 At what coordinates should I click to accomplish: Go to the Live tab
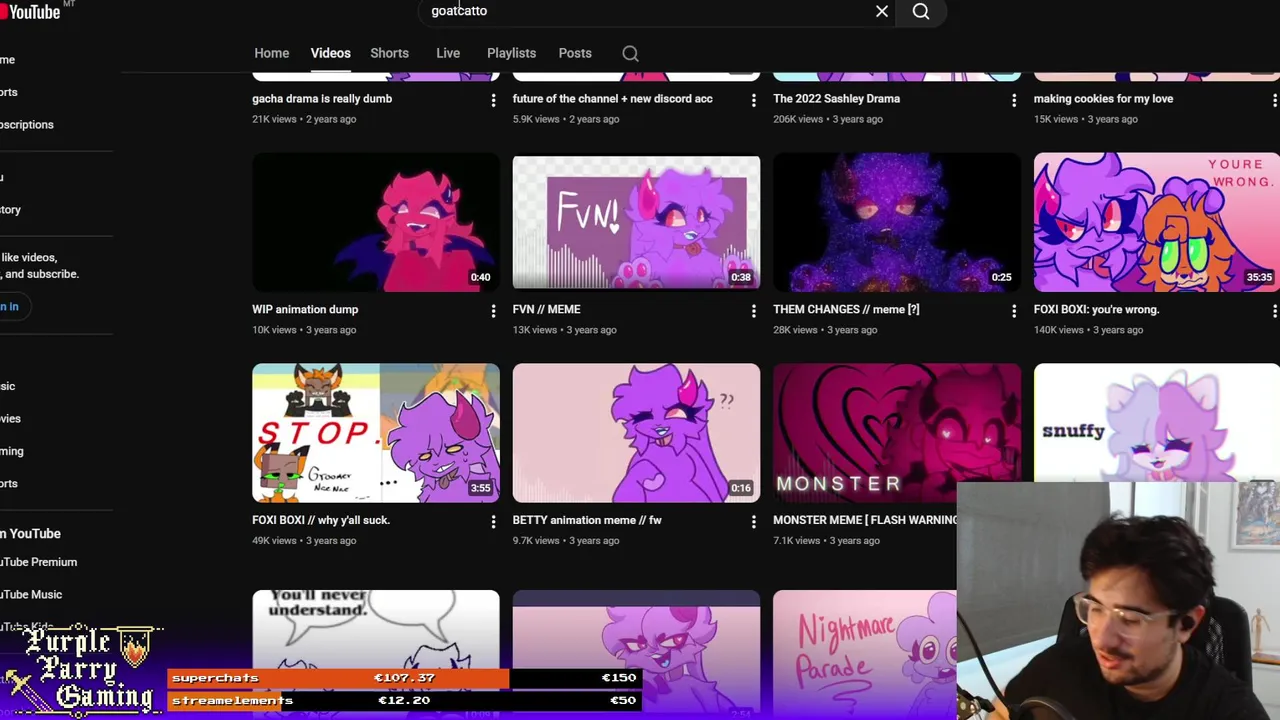click(x=448, y=53)
